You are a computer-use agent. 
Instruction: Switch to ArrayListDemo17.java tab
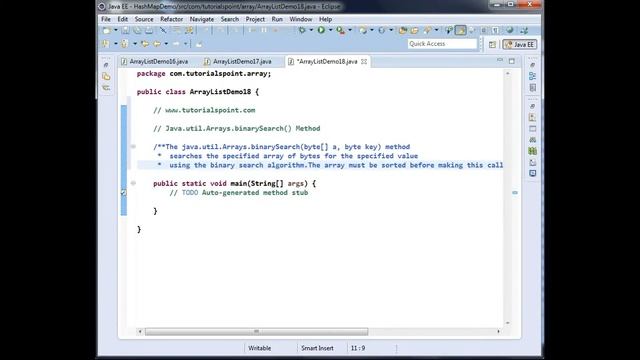tap(238, 62)
